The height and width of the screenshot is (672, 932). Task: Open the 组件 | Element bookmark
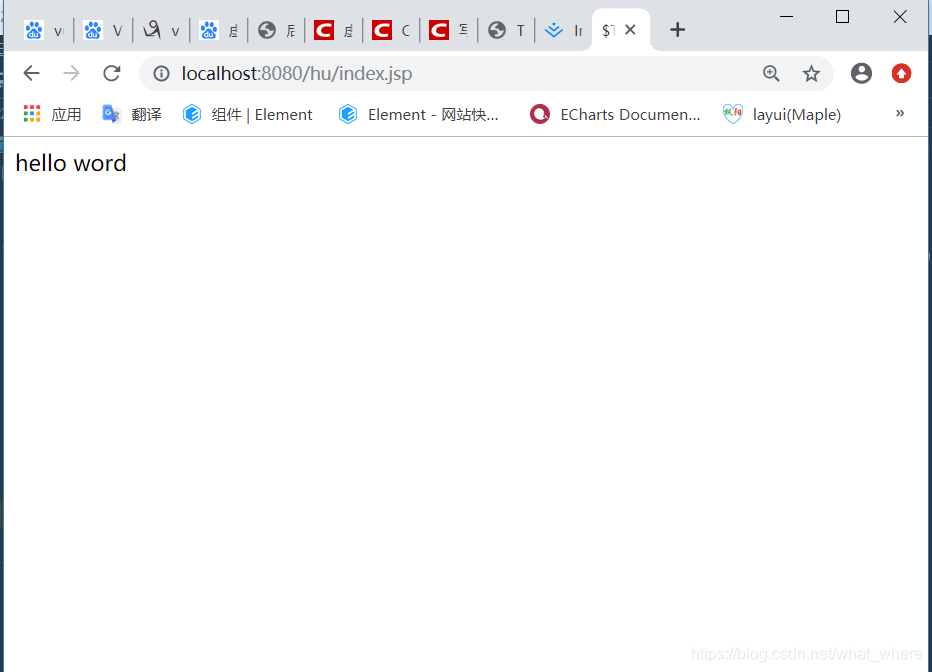click(x=247, y=114)
